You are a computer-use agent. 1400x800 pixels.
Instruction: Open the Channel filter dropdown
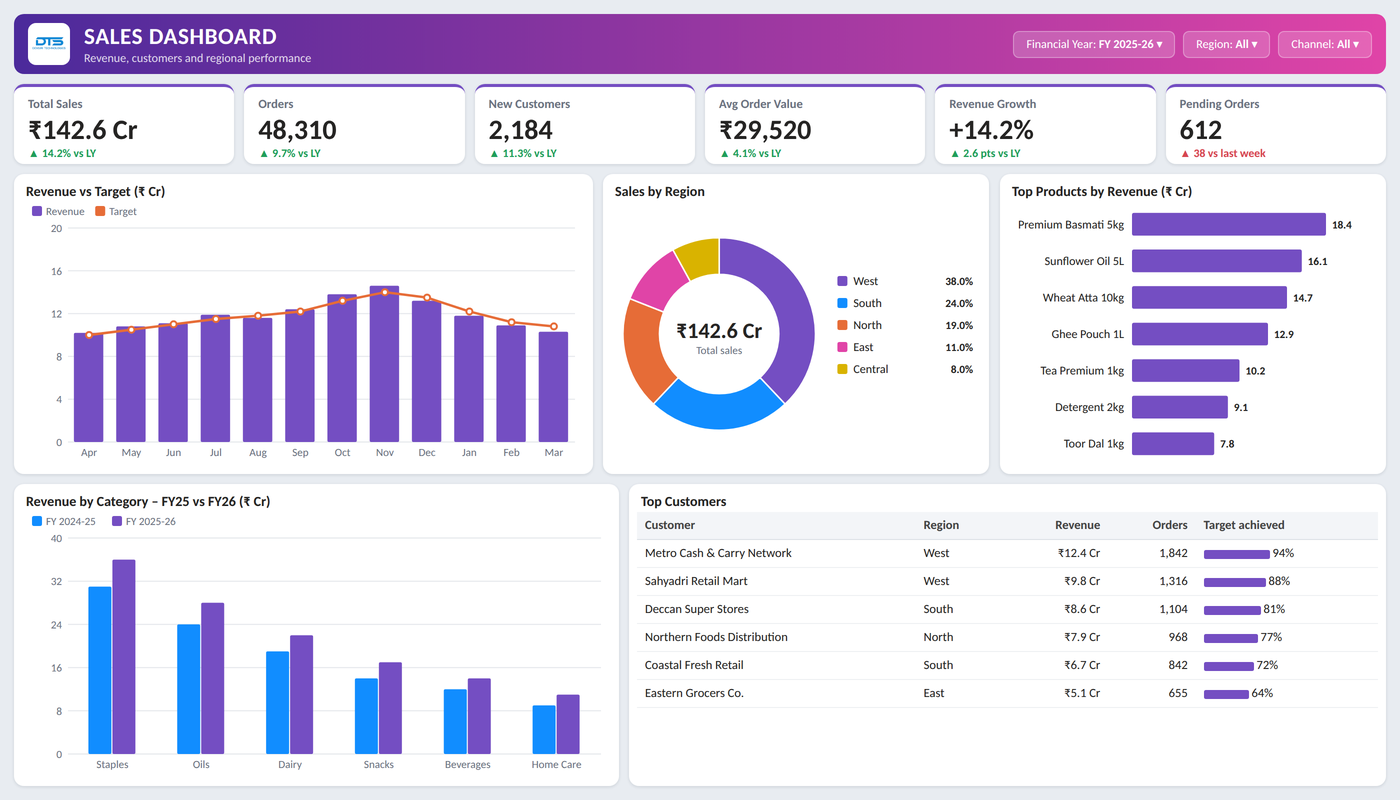1325,44
